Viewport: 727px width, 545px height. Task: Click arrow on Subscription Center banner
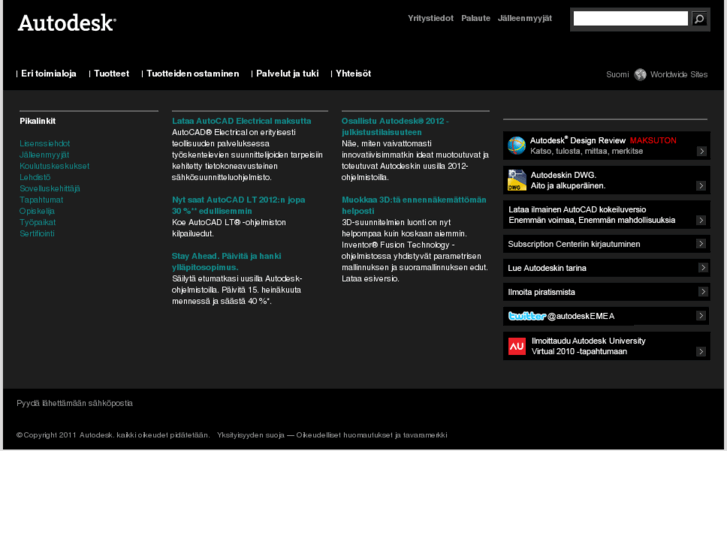[x=701, y=244]
